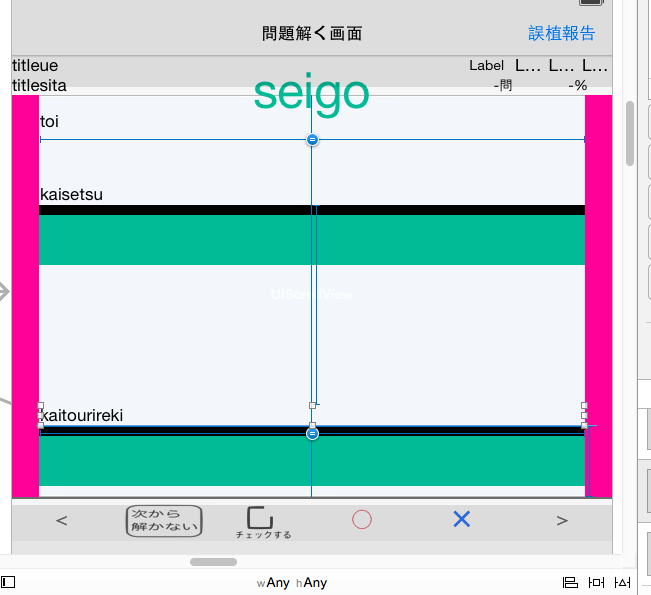Select the upper green view
This screenshot has width=651, height=595.
tap(312, 240)
